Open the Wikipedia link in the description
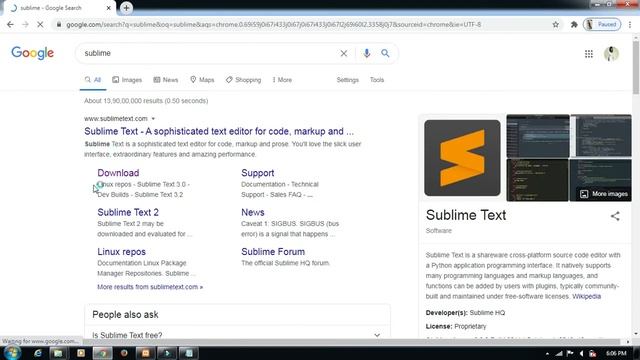This screenshot has width=640, height=360. (x=587, y=296)
